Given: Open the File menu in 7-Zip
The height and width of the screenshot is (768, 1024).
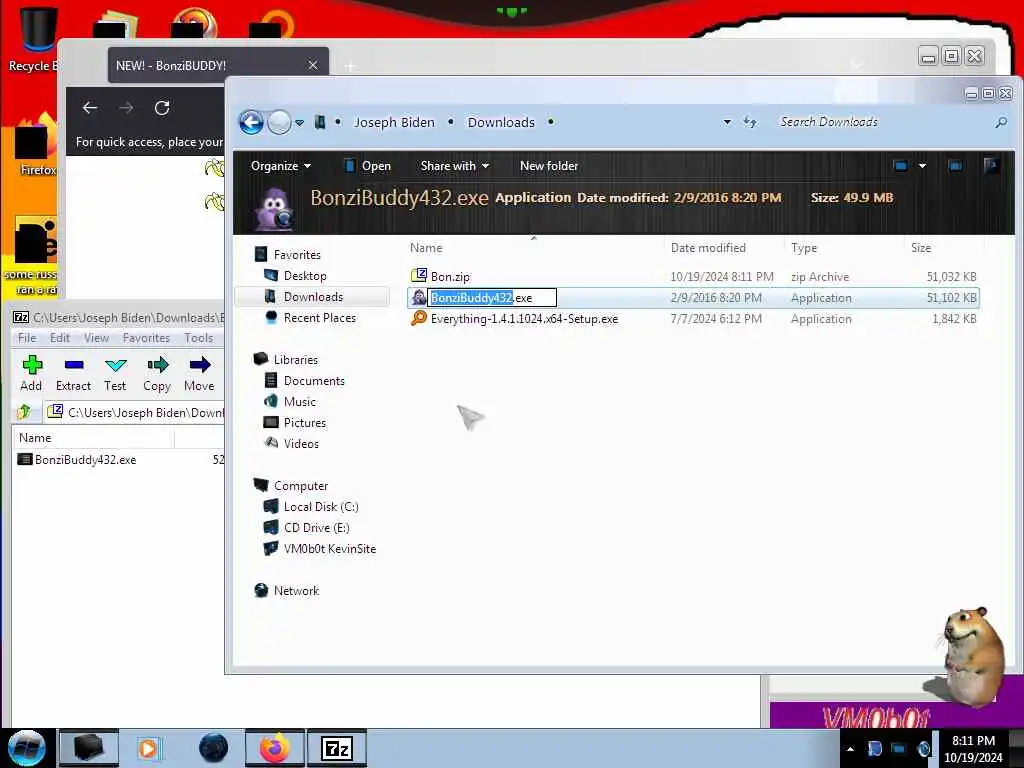Looking at the screenshot, I should point(27,338).
